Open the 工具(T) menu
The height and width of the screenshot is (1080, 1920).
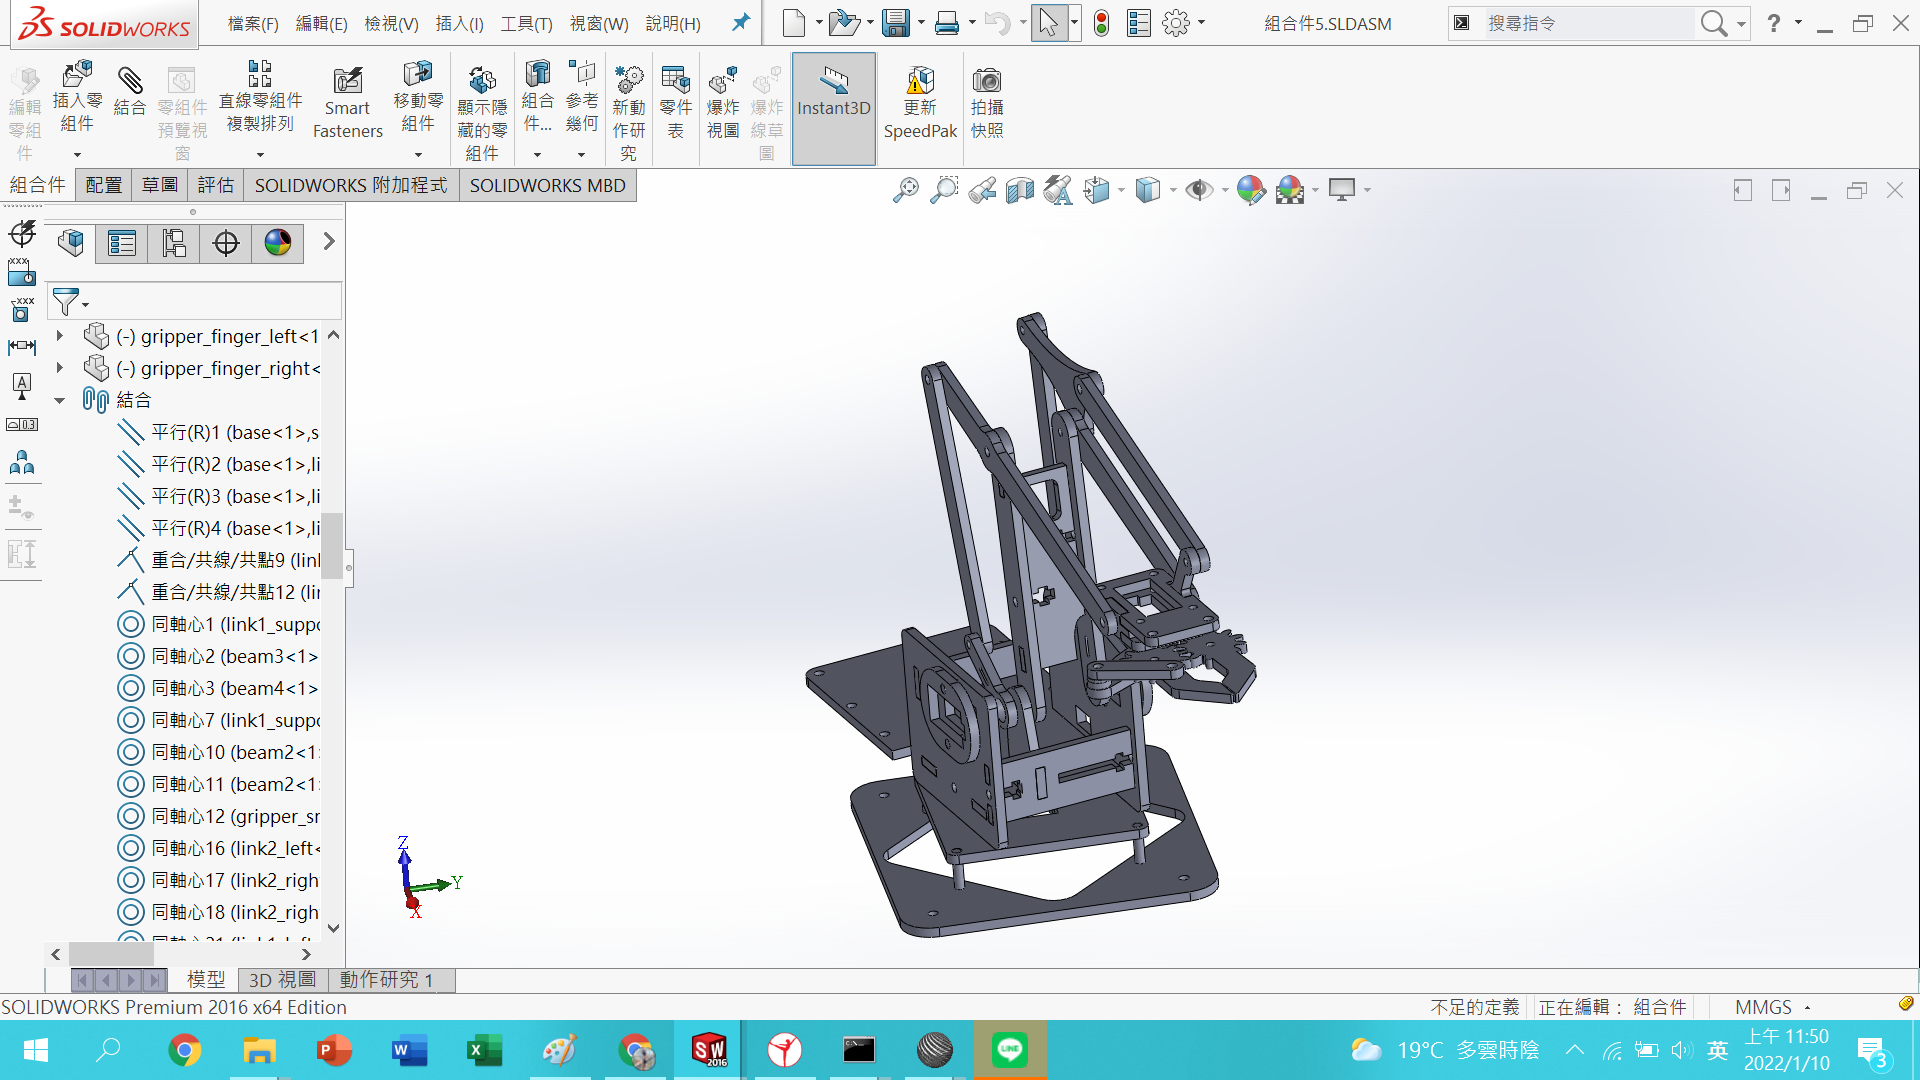[x=527, y=24]
